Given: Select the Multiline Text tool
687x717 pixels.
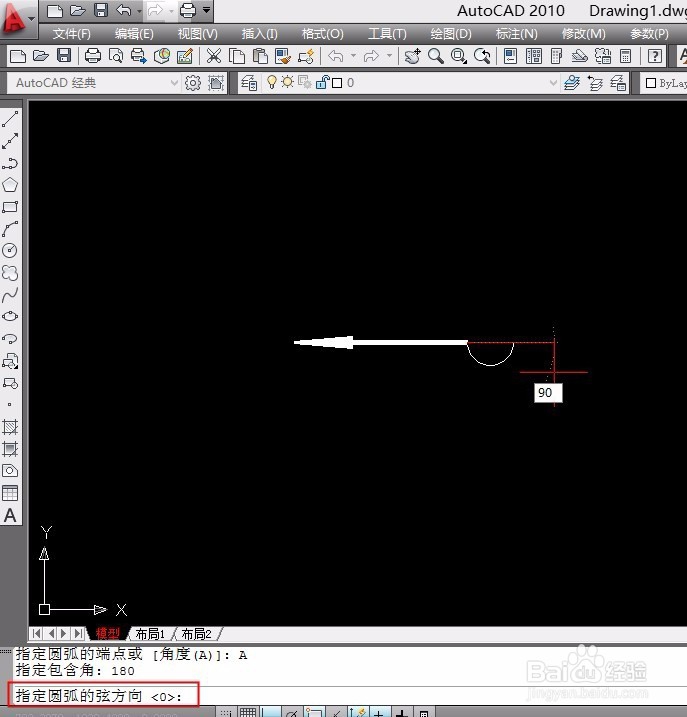Looking at the screenshot, I should 10,515.
